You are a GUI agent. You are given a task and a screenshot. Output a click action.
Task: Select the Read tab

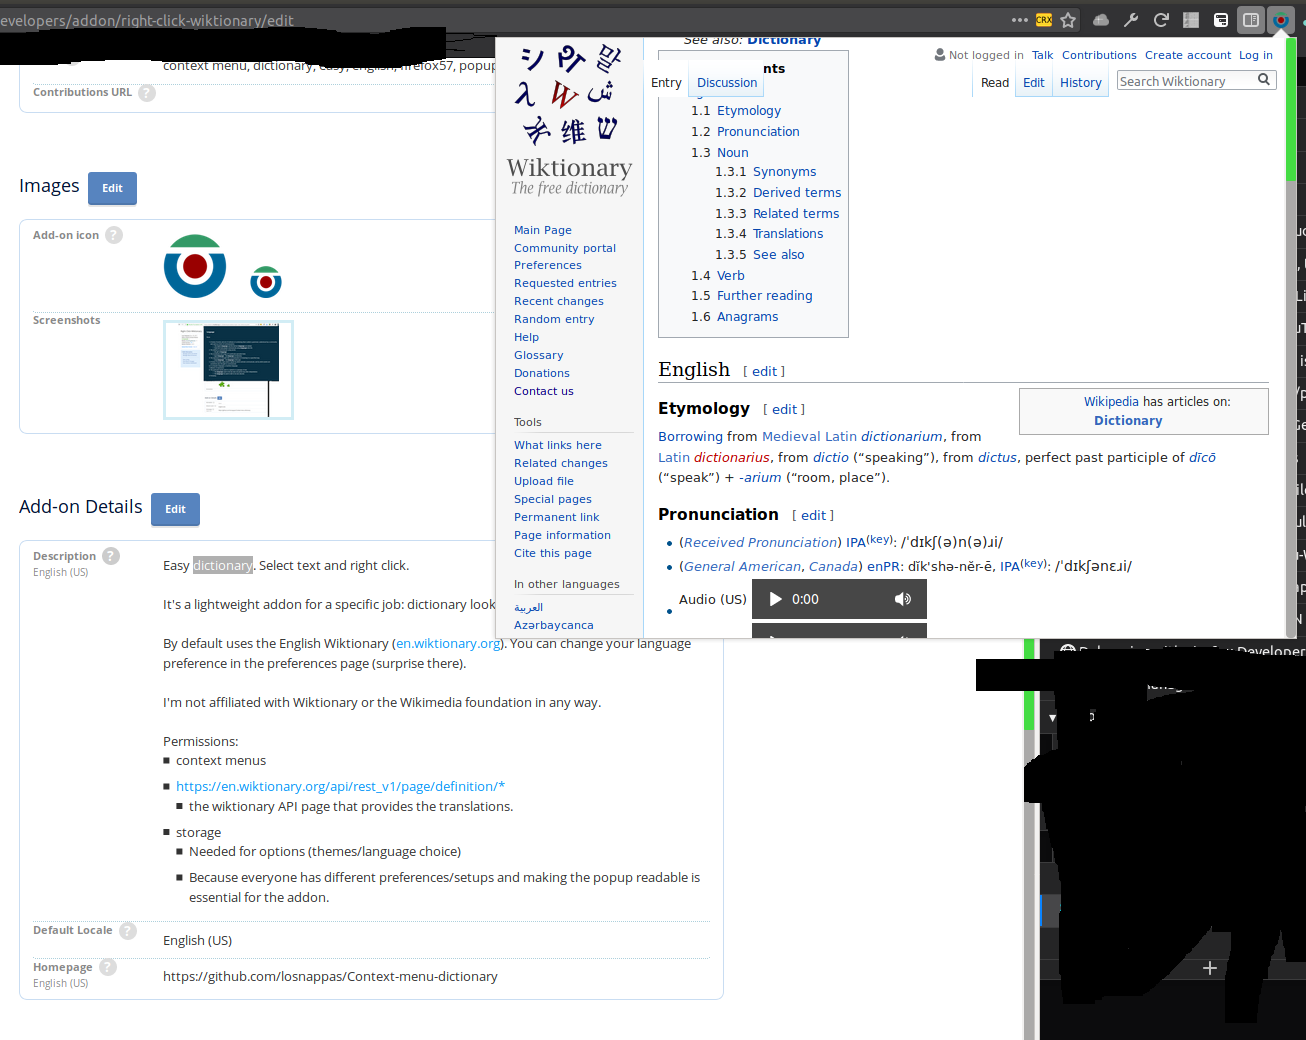point(995,83)
